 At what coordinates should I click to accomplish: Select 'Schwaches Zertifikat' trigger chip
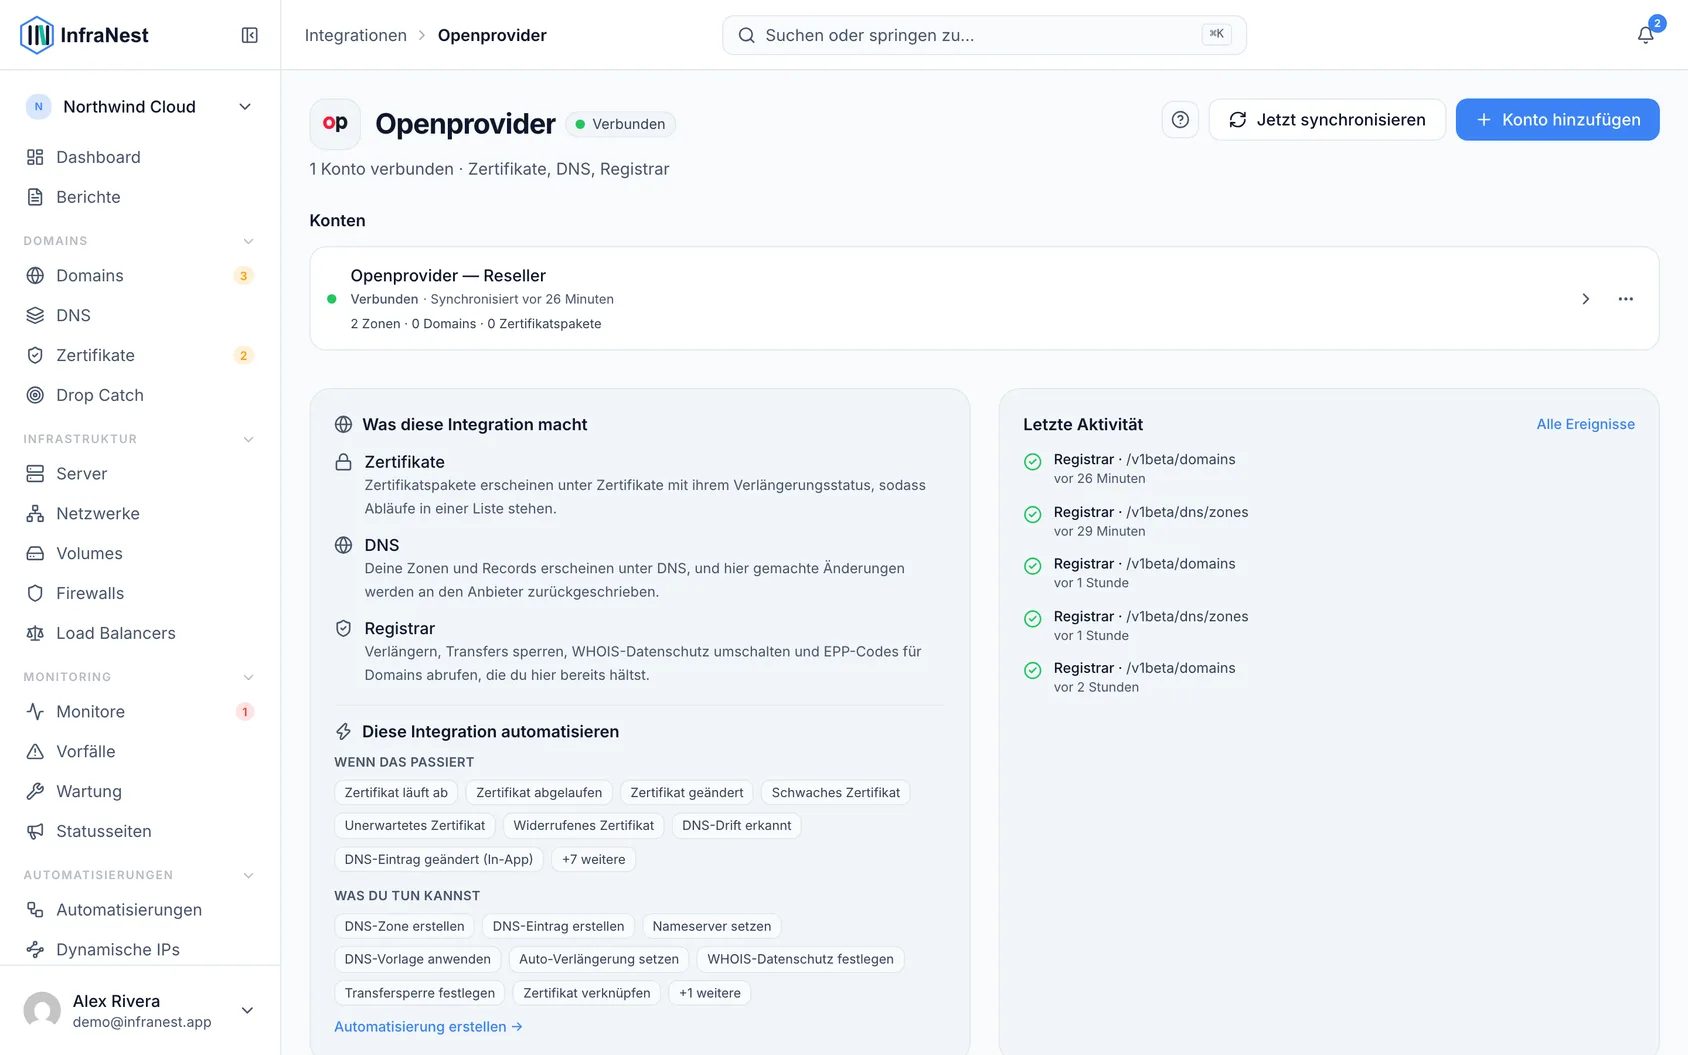[x=835, y=793]
